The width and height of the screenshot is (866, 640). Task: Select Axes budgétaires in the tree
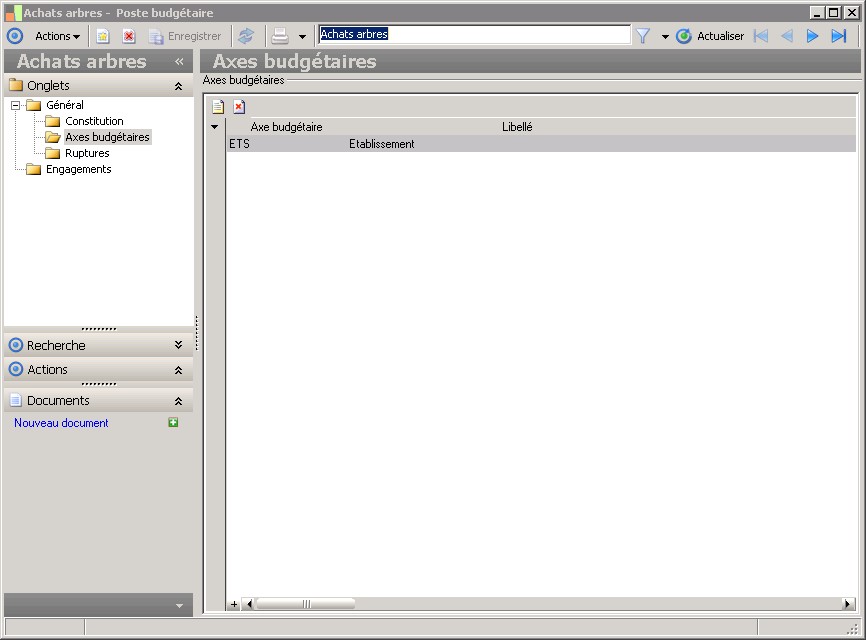click(107, 137)
